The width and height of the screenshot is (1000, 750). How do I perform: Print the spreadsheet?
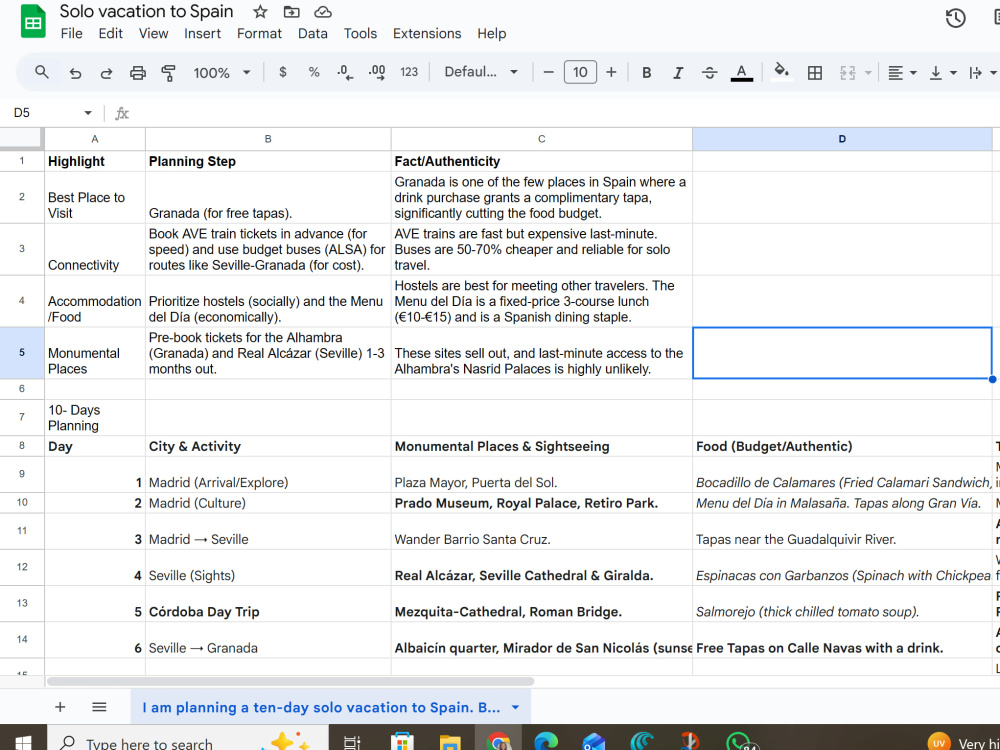point(138,73)
